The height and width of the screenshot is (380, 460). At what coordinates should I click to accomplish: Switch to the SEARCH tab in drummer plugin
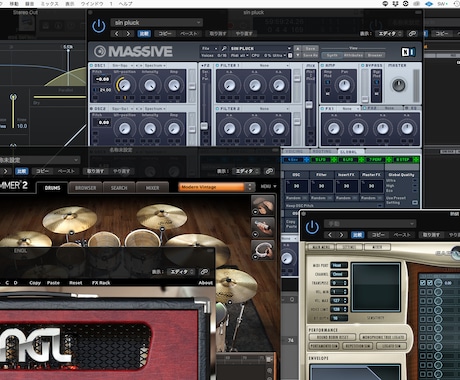tap(119, 188)
